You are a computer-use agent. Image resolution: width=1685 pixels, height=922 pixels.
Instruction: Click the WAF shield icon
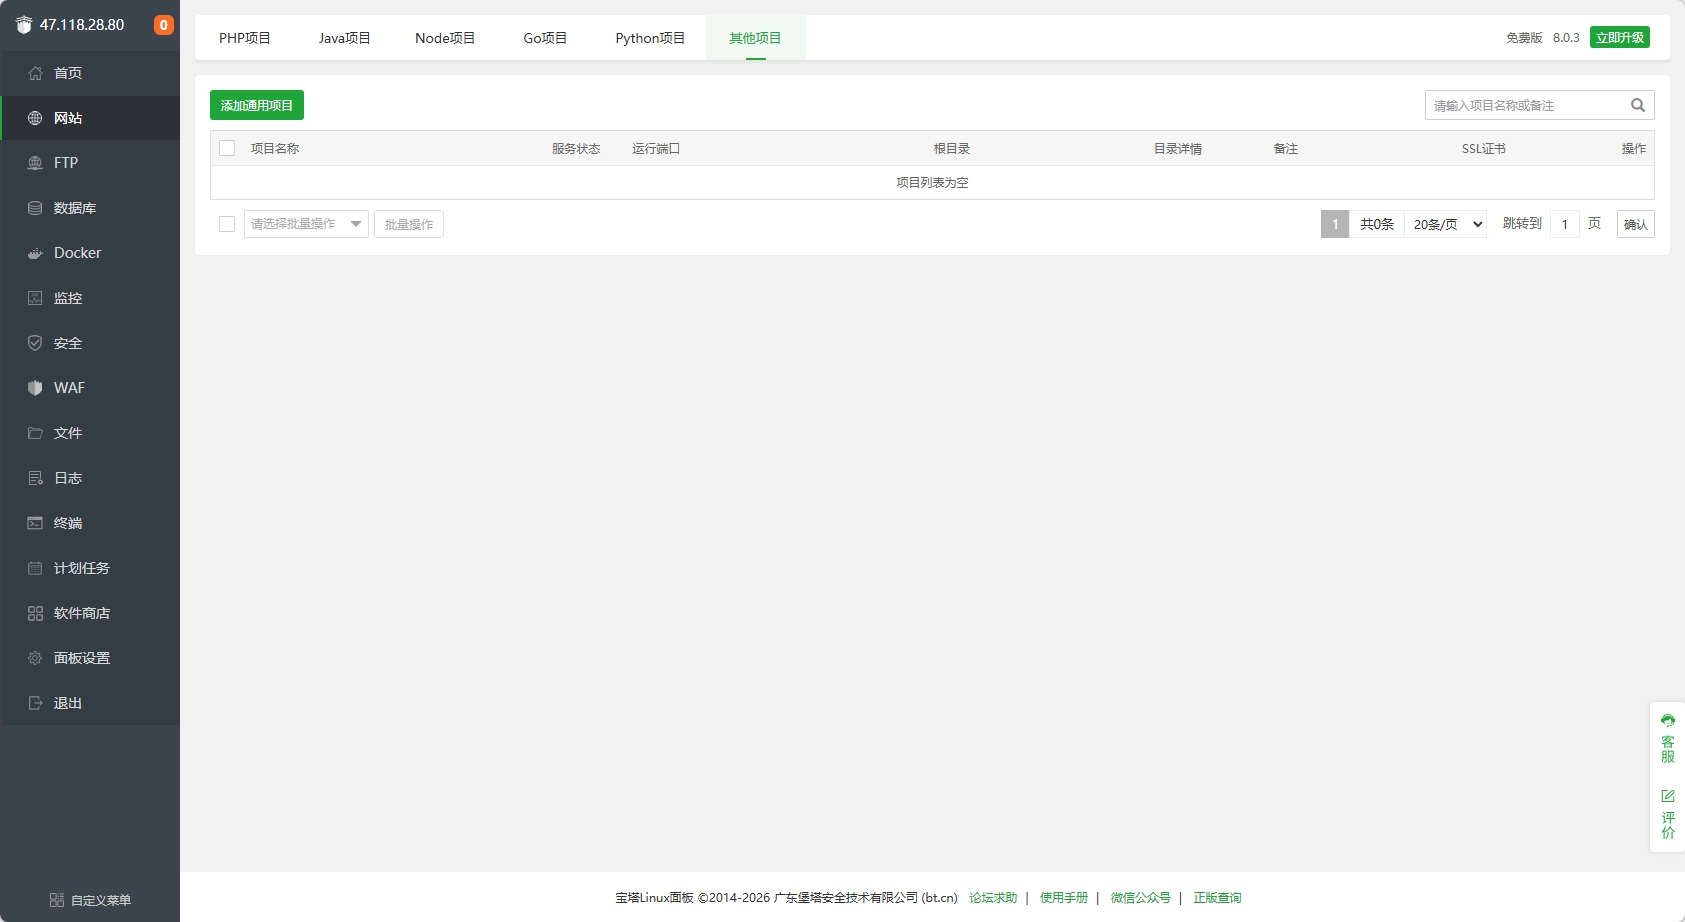pos(35,388)
